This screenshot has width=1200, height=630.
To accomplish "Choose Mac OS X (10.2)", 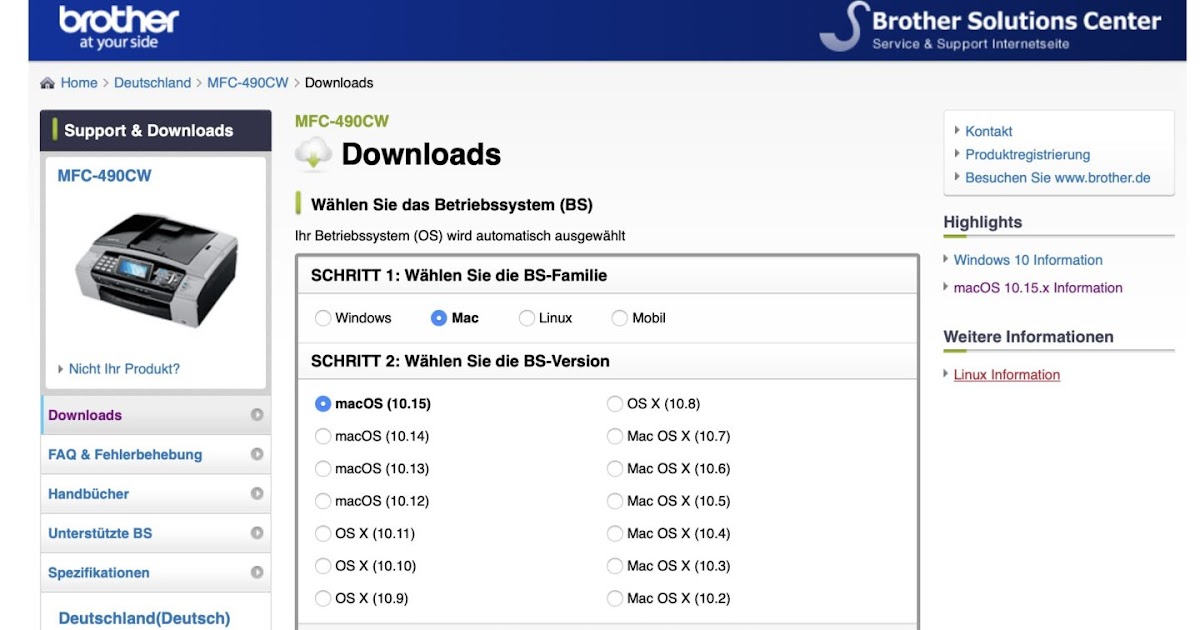I will click(x=615, y=599).
